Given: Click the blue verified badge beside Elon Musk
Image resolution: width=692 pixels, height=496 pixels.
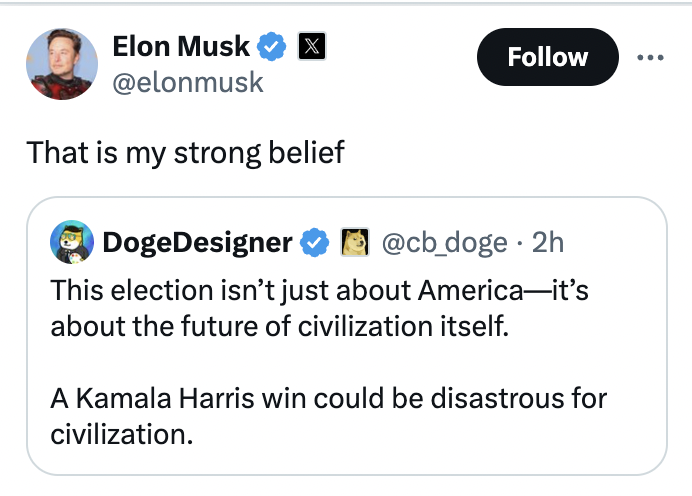Looking at the screenshot, I should coord(271,46).
